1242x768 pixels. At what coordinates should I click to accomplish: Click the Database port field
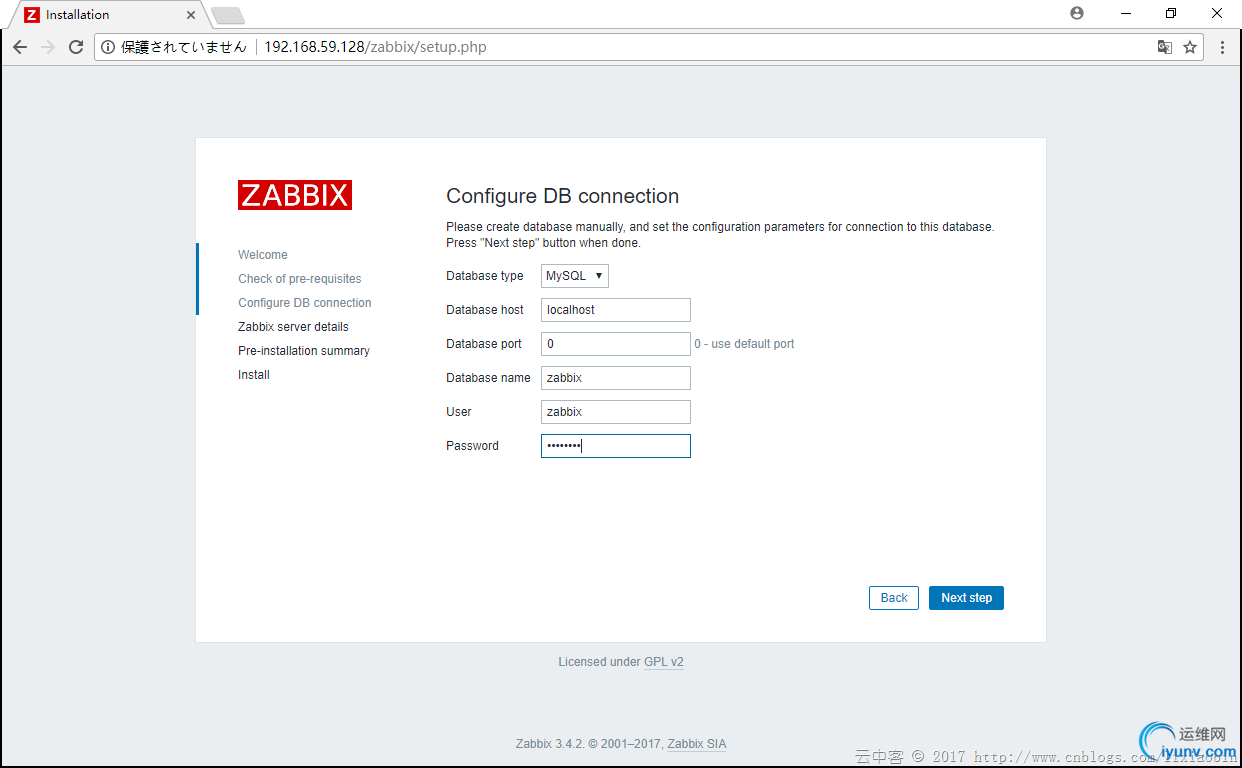pos(616,344)
